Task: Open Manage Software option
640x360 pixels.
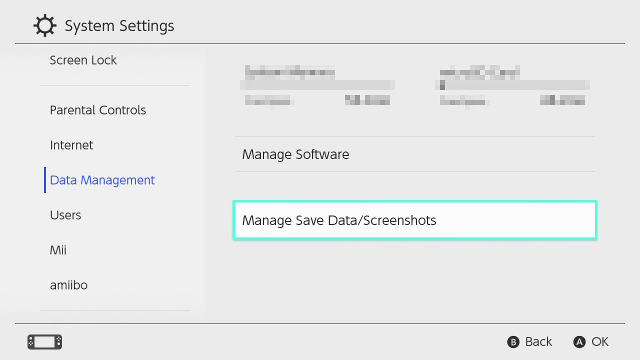Action: click(415, 154)
